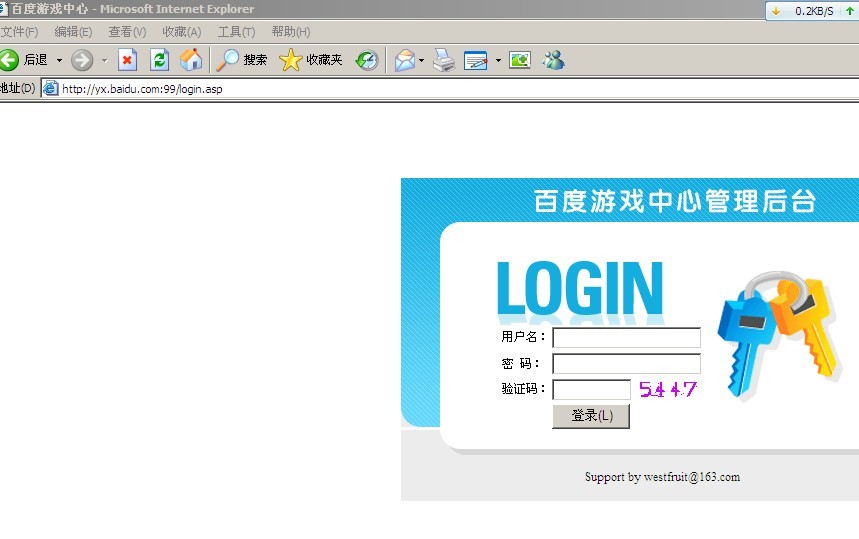Focus the 验证码 captcha input field

click(x=591, y=389)
